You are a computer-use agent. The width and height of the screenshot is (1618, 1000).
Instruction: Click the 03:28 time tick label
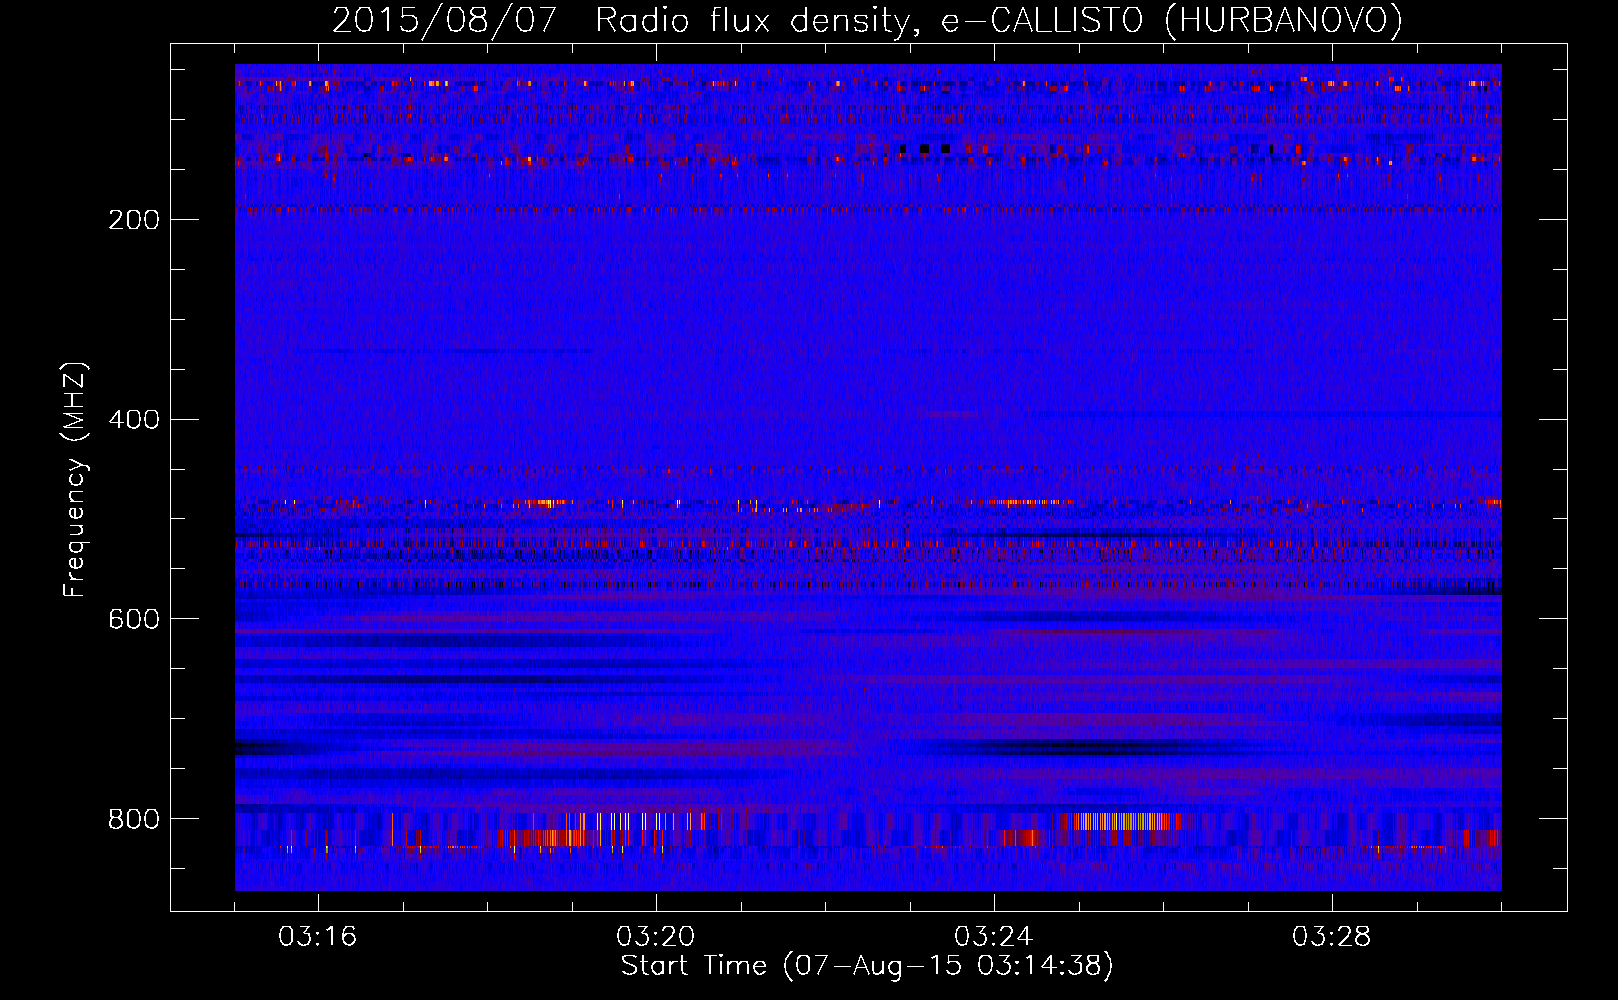click(1331, 937)
